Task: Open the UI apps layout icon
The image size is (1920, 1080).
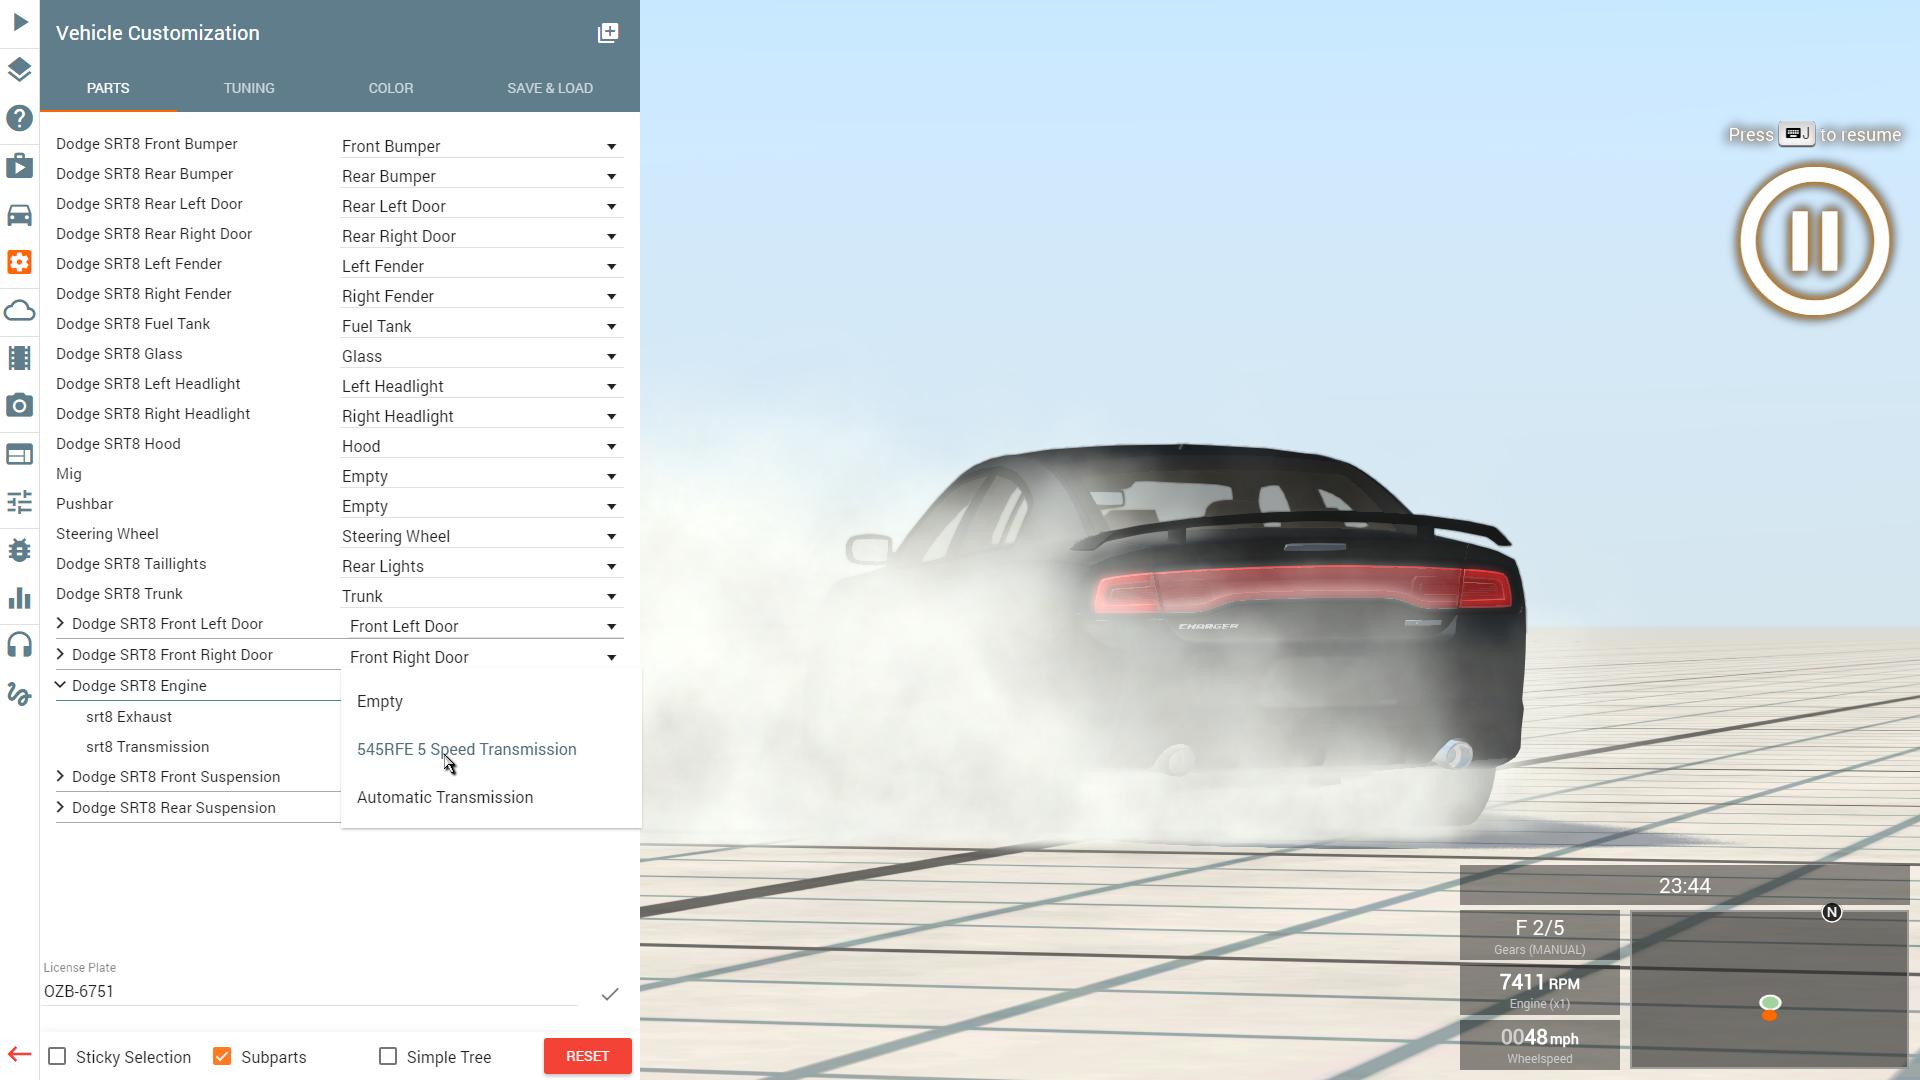Action: pyautogui.click(x=20, y=454)
